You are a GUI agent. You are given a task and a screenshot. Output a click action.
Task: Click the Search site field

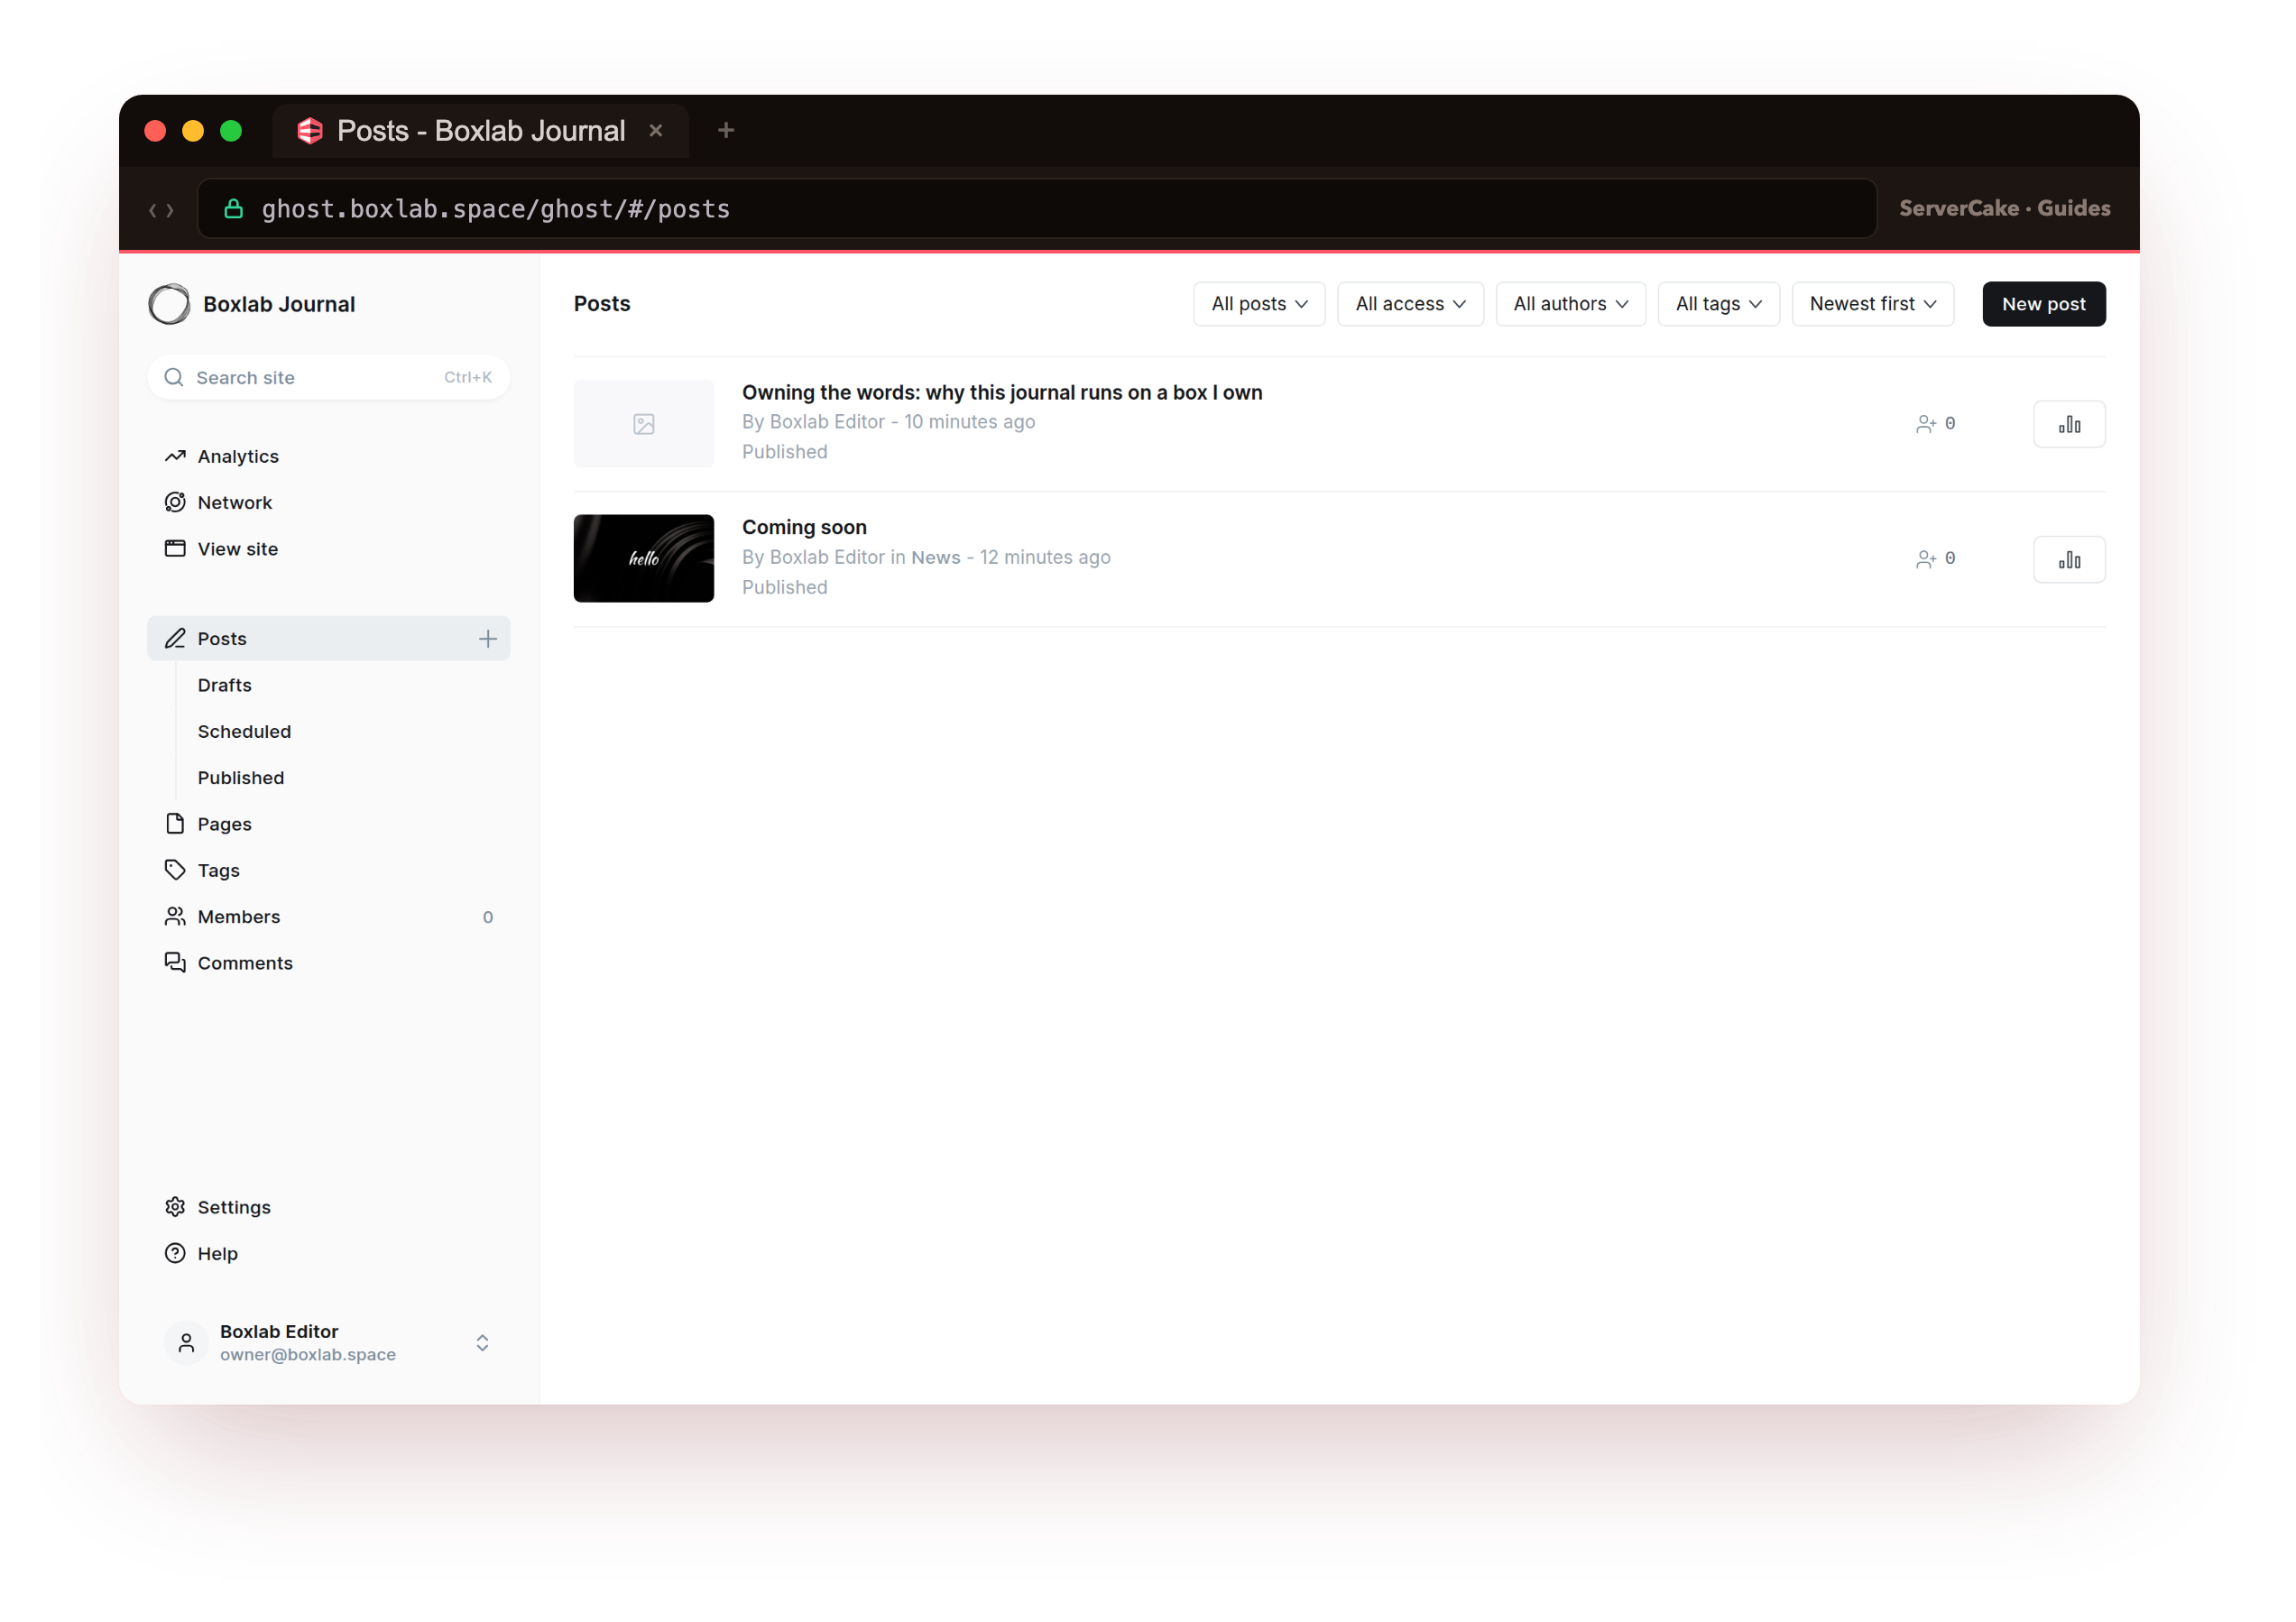pos(328,378)
